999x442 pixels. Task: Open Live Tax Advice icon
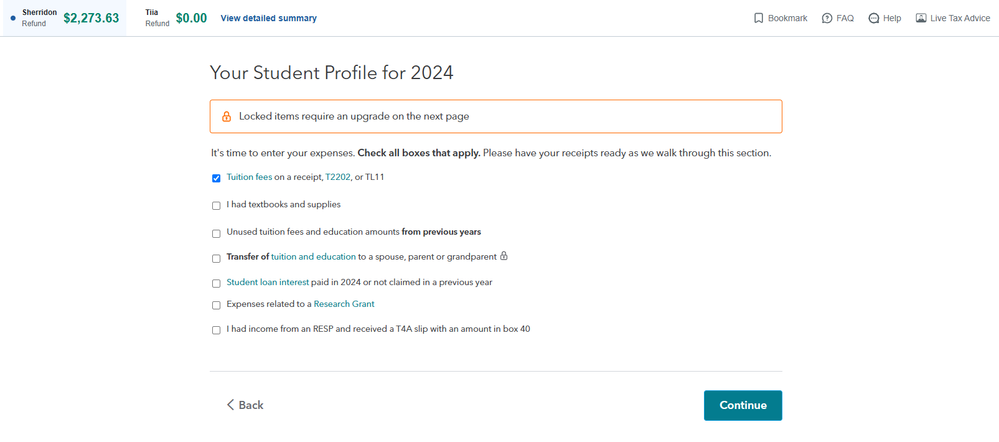tap(921, 18)
